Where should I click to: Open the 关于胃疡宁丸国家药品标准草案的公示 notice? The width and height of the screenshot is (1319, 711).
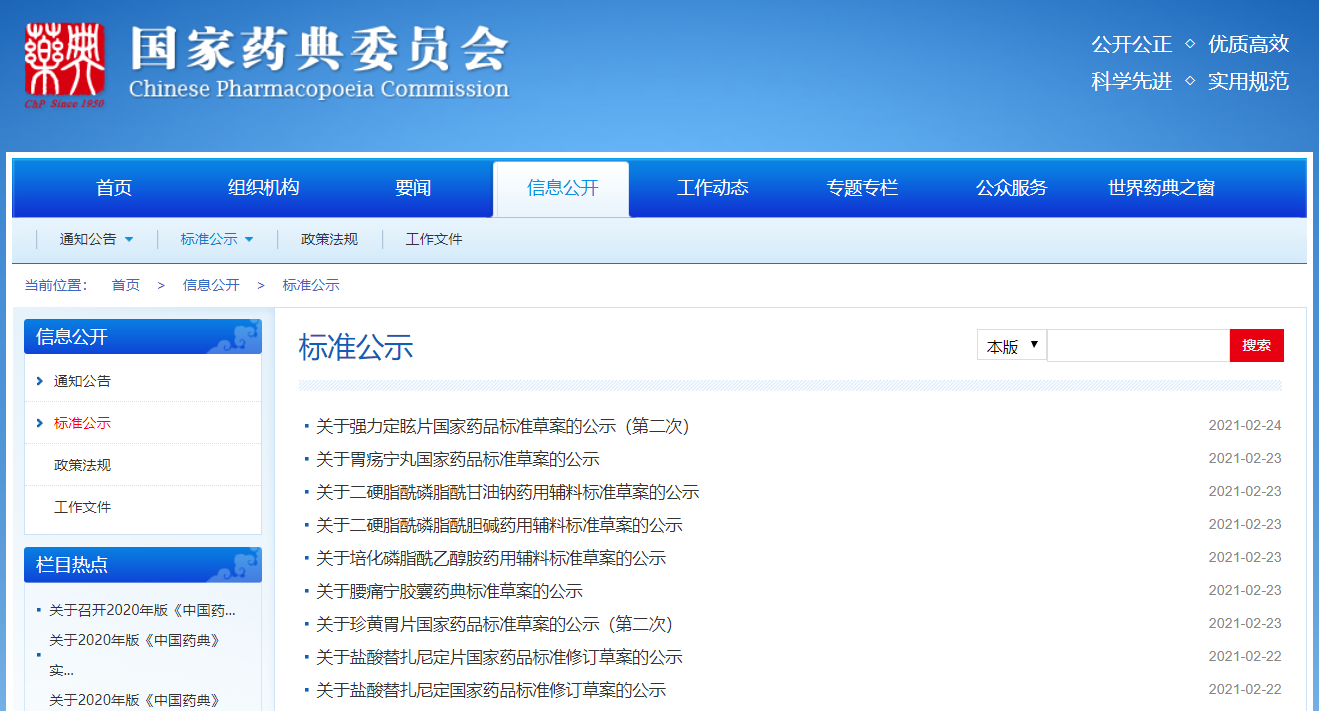[457, 459]
